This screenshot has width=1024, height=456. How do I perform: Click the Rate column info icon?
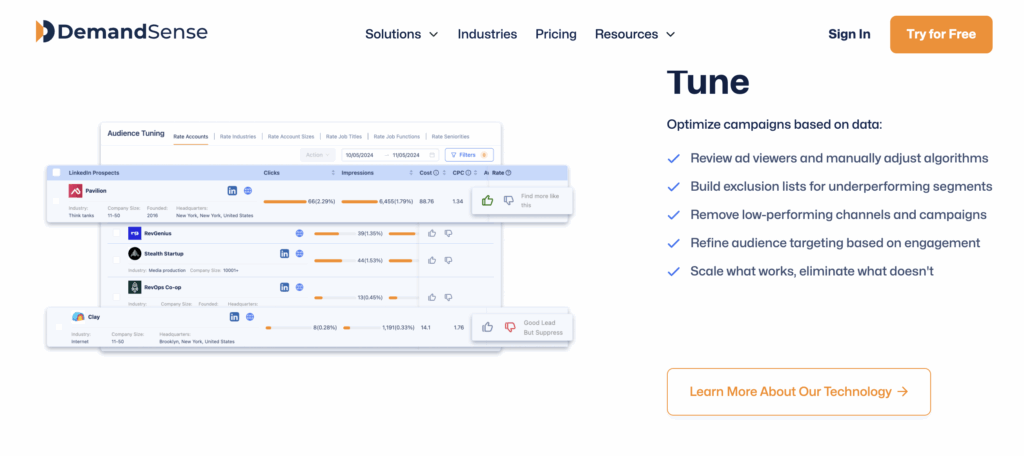[x=508, y=173]
